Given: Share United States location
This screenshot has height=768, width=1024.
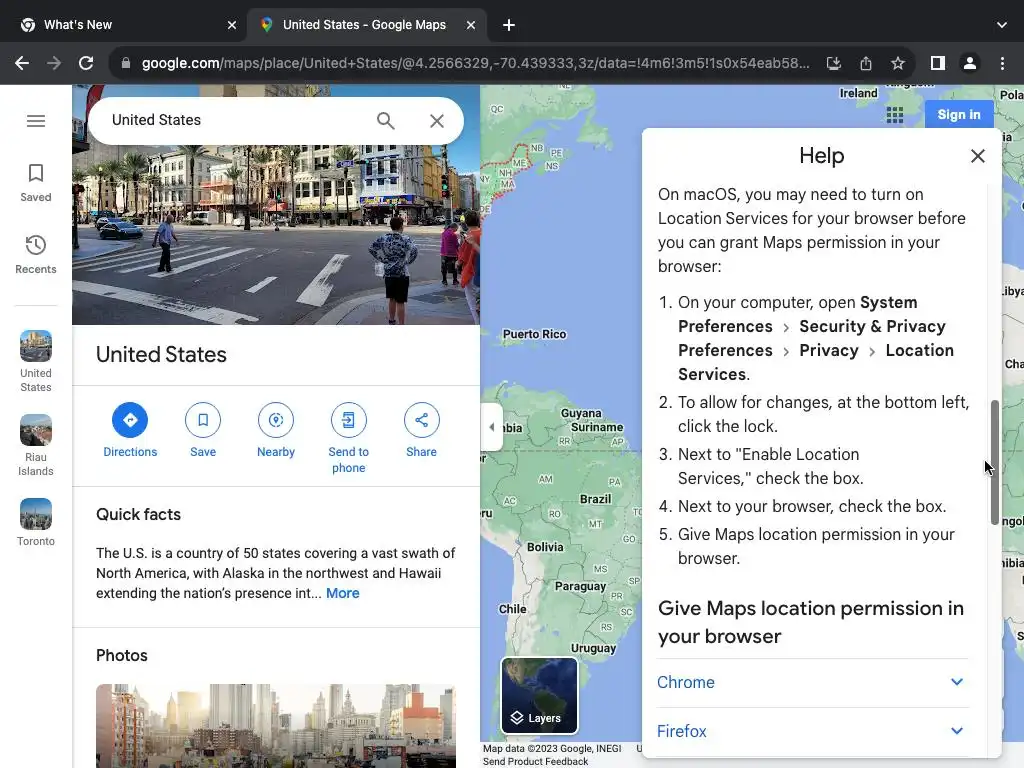Looking at the screenshot, I should [x=421, y=430].
